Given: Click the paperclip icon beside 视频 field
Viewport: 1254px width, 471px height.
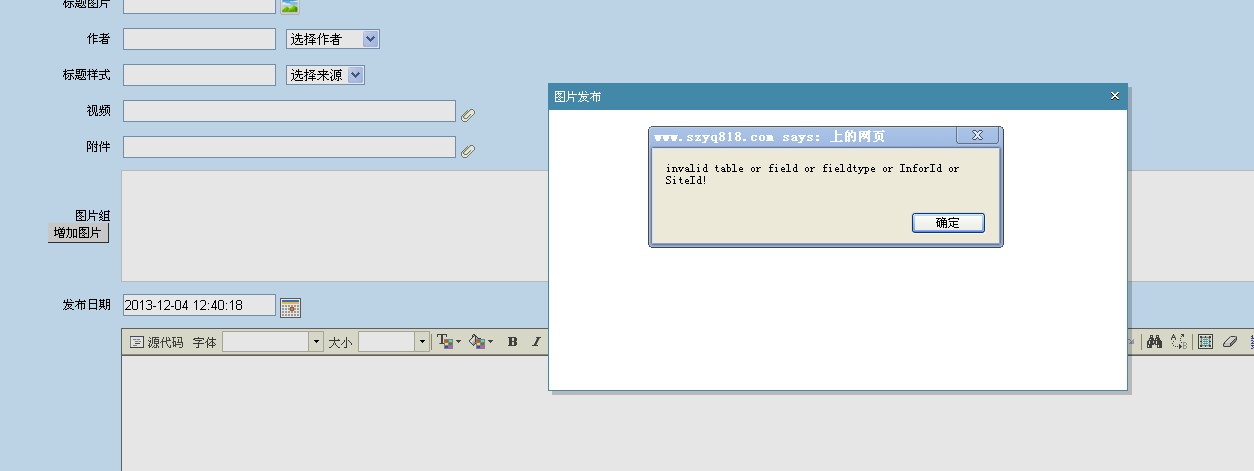Looking at the screenshot, I should pos(467,114).
